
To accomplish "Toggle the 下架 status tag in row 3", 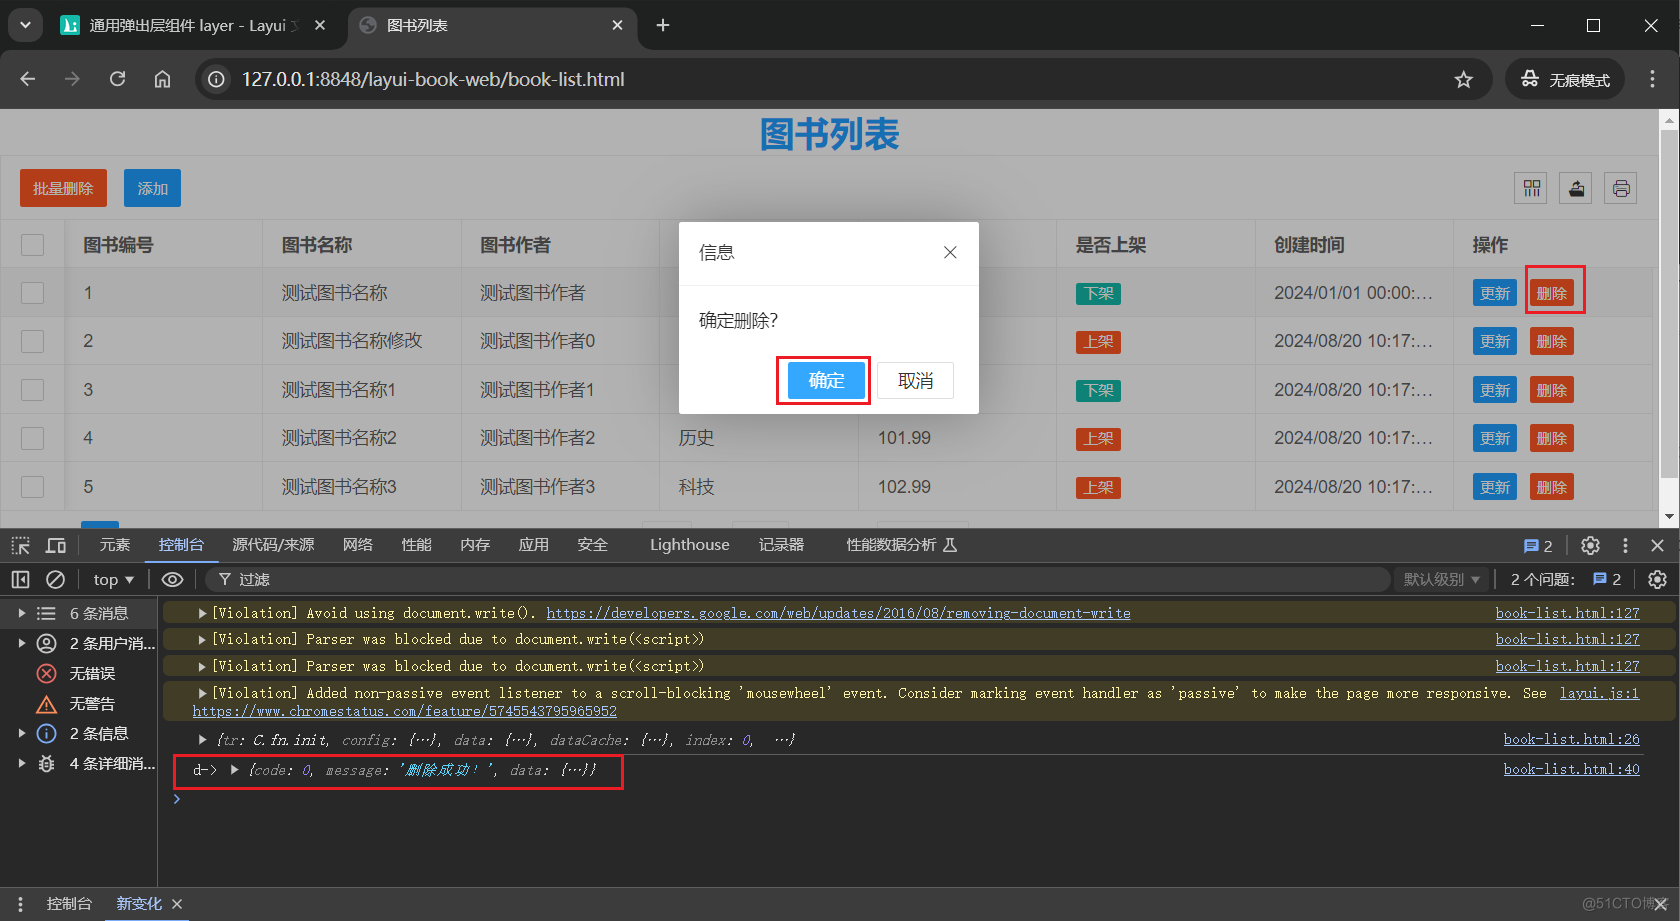I will (x=1098, y=390).
